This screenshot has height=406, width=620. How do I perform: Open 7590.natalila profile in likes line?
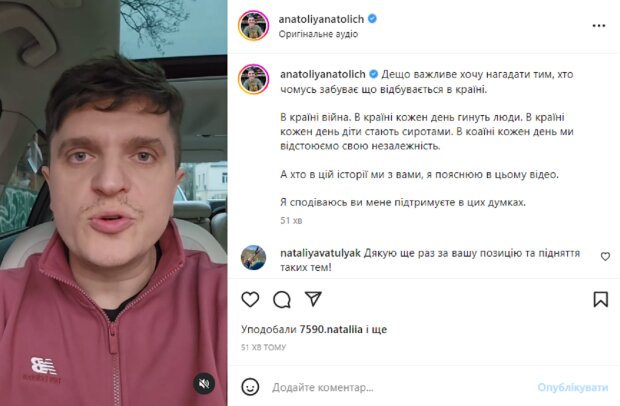coord(331,330)
